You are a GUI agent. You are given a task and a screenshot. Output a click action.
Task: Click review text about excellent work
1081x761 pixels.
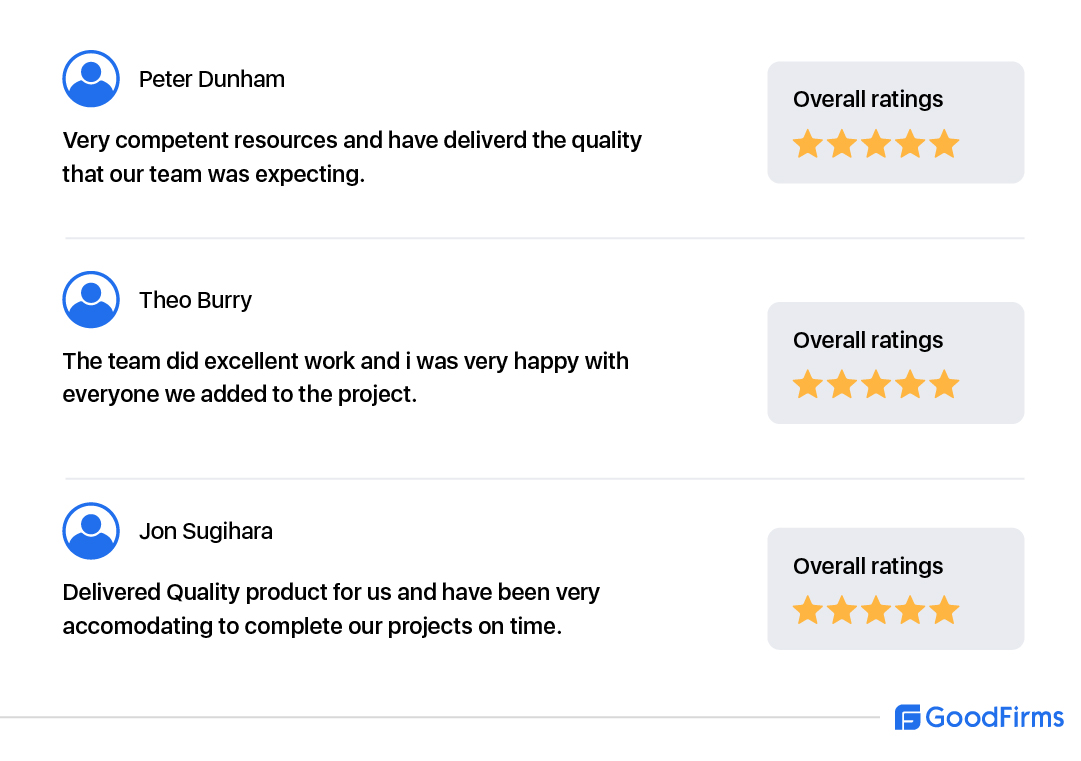(345, 377)
